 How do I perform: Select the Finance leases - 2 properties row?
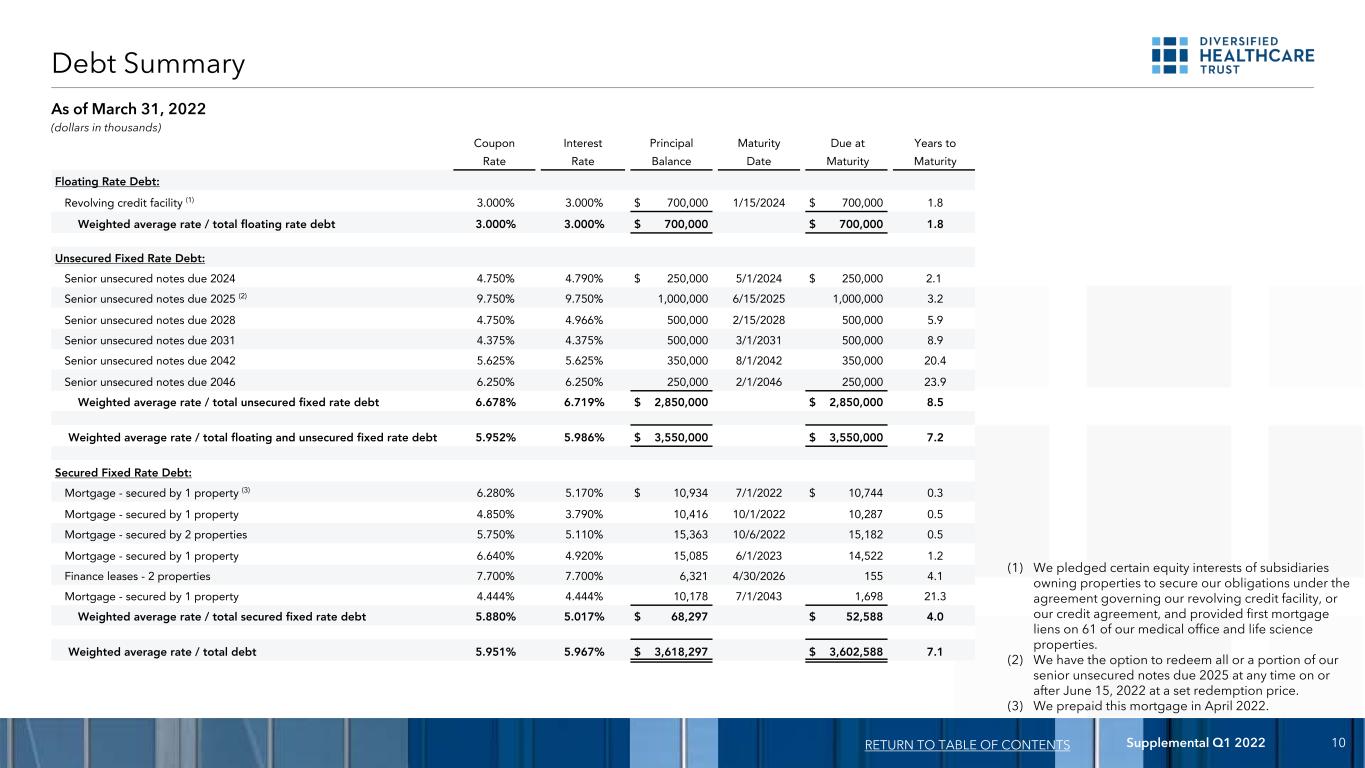click(x=514, y=575)
